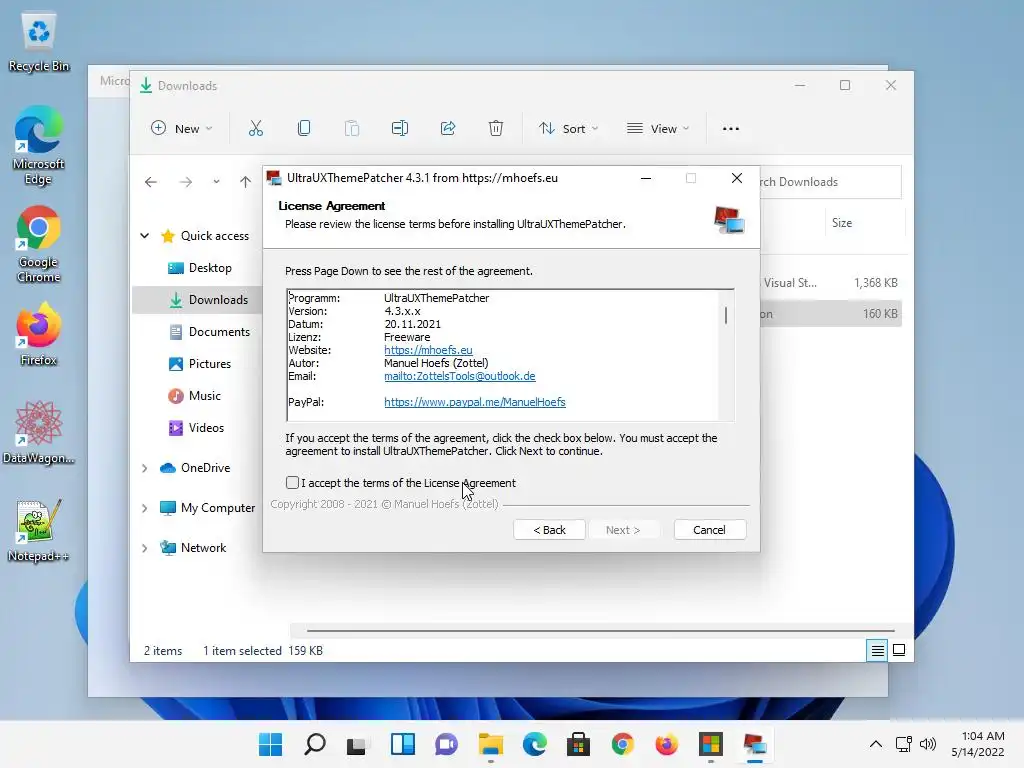Open the See more ellipsis menu

[x=731, y=129]
